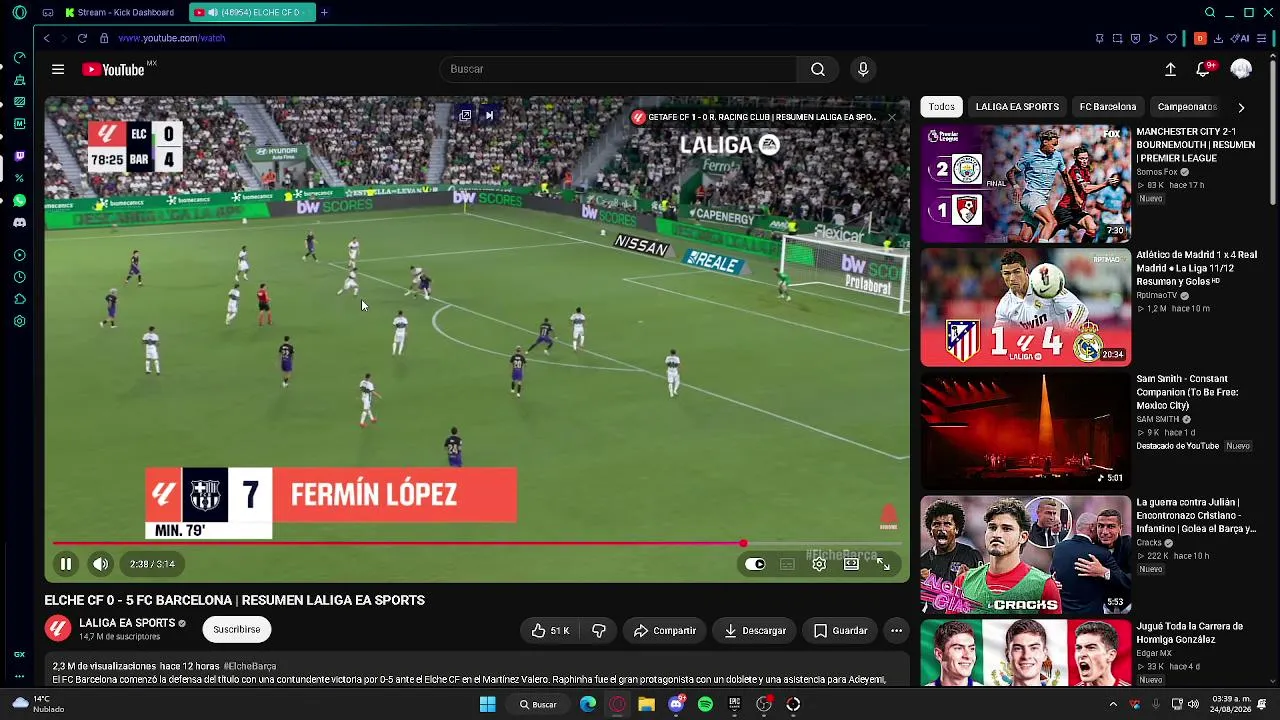Dislike the video
The height and width of the screenshot is (720, 1280).
599,630
